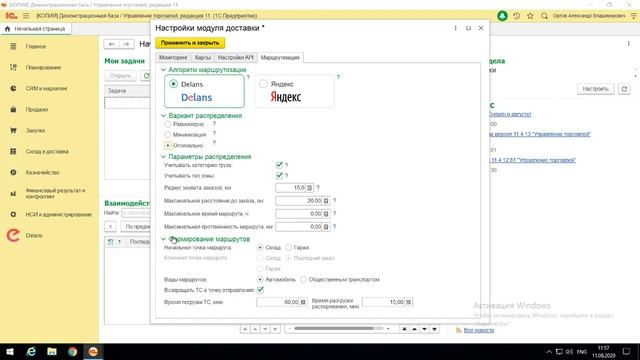Toggle Учитывать гео зоны checkbox

(279, 176)
